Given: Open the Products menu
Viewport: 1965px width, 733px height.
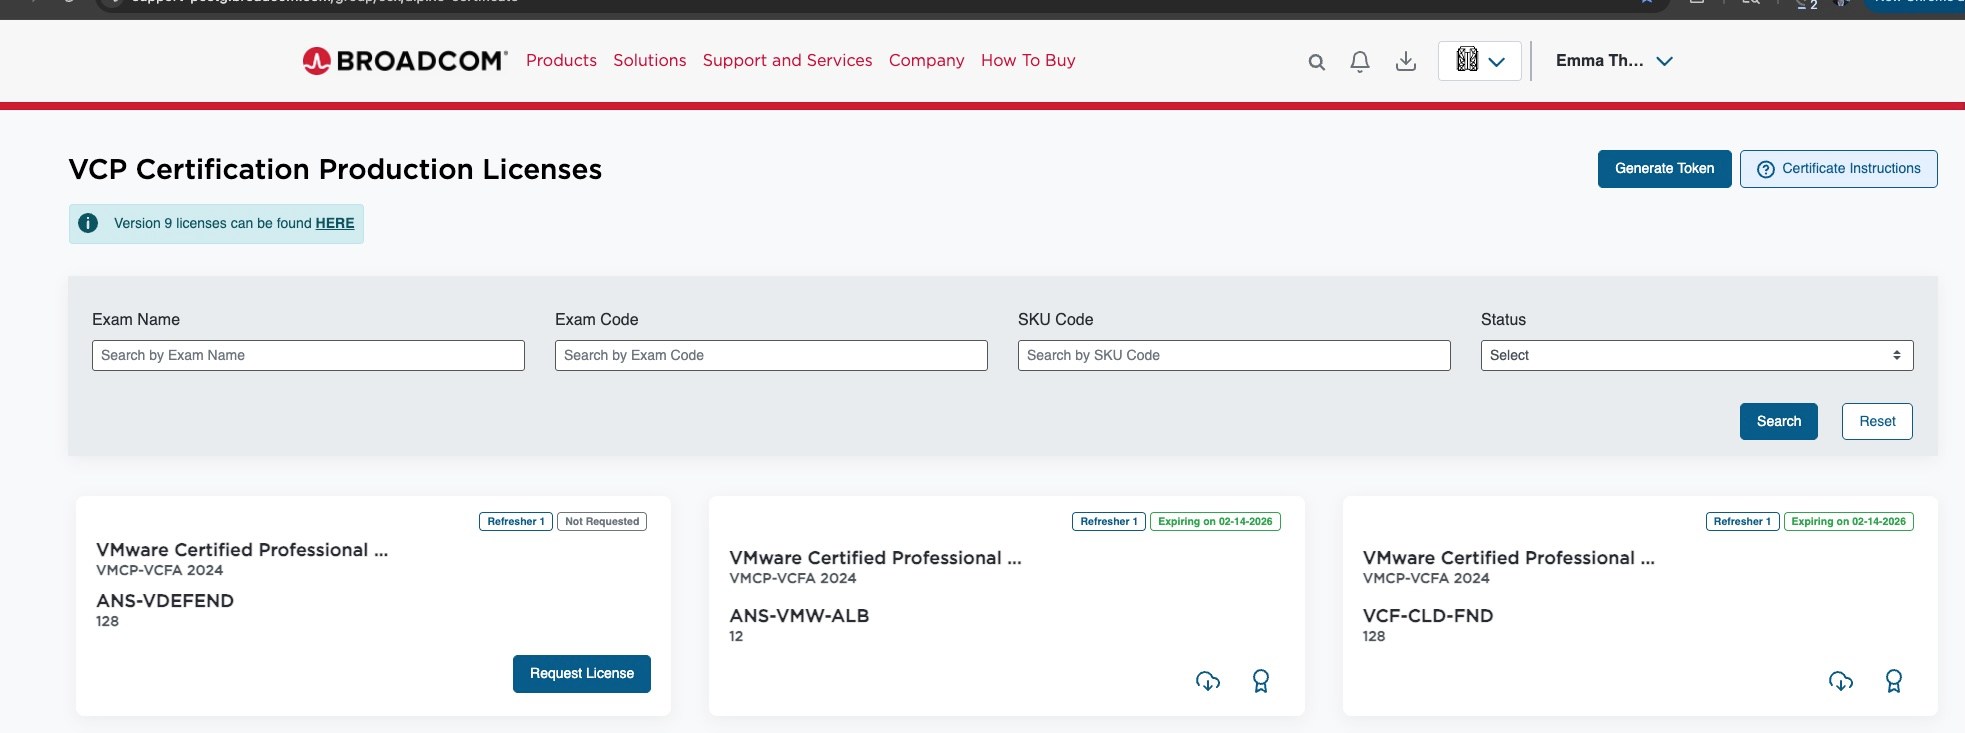Looking at the screenshot, I should (x=561, y=60).
